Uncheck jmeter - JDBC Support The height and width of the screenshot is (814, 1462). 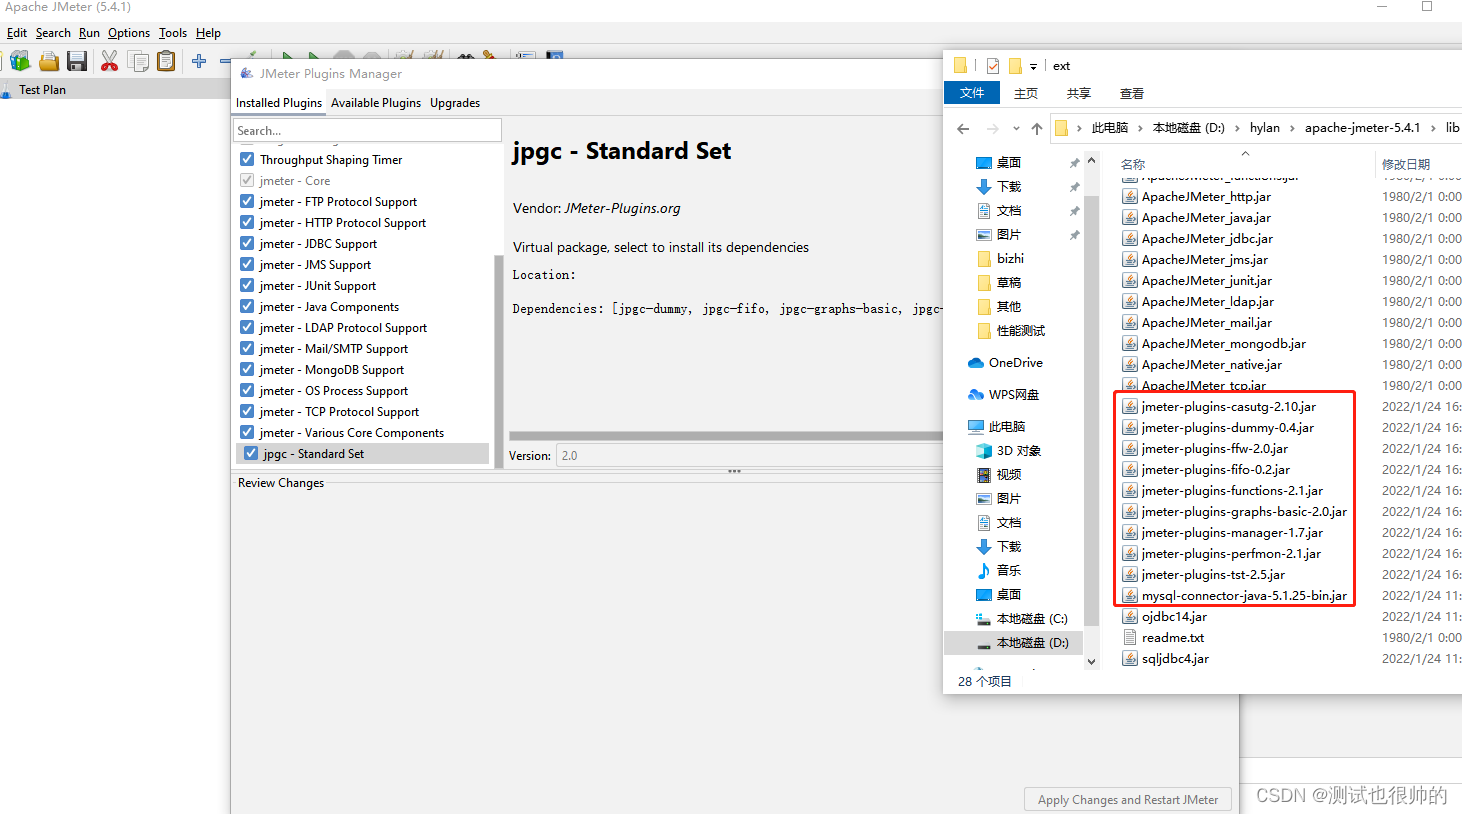247,243
